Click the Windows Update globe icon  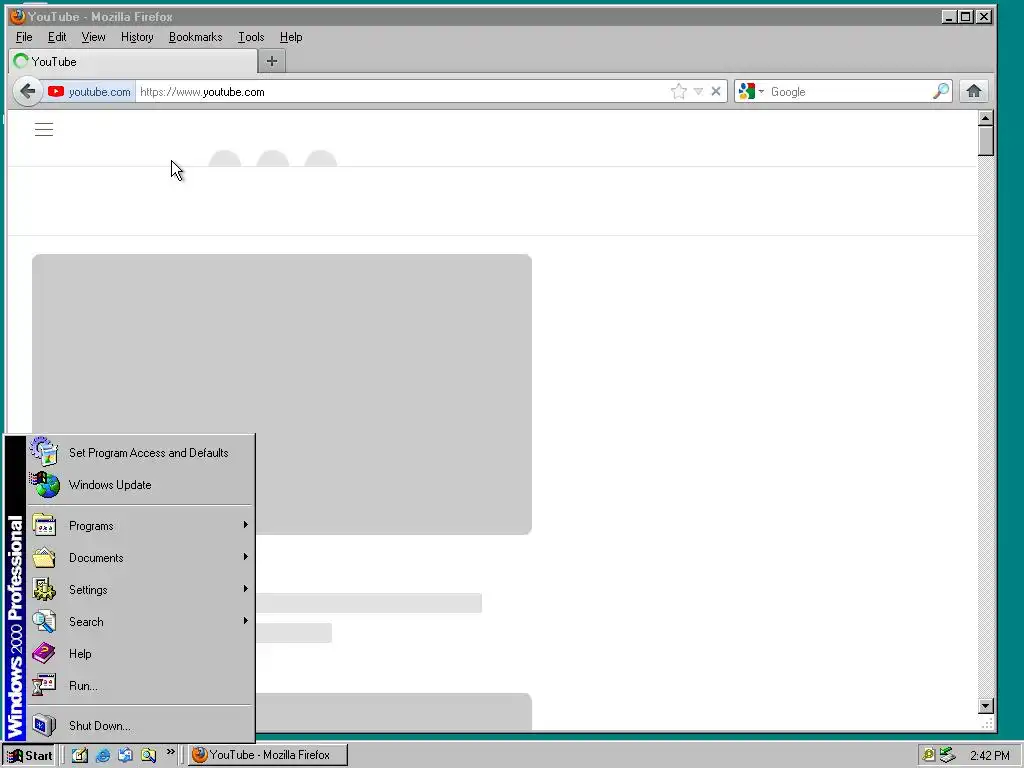[44, 485]
